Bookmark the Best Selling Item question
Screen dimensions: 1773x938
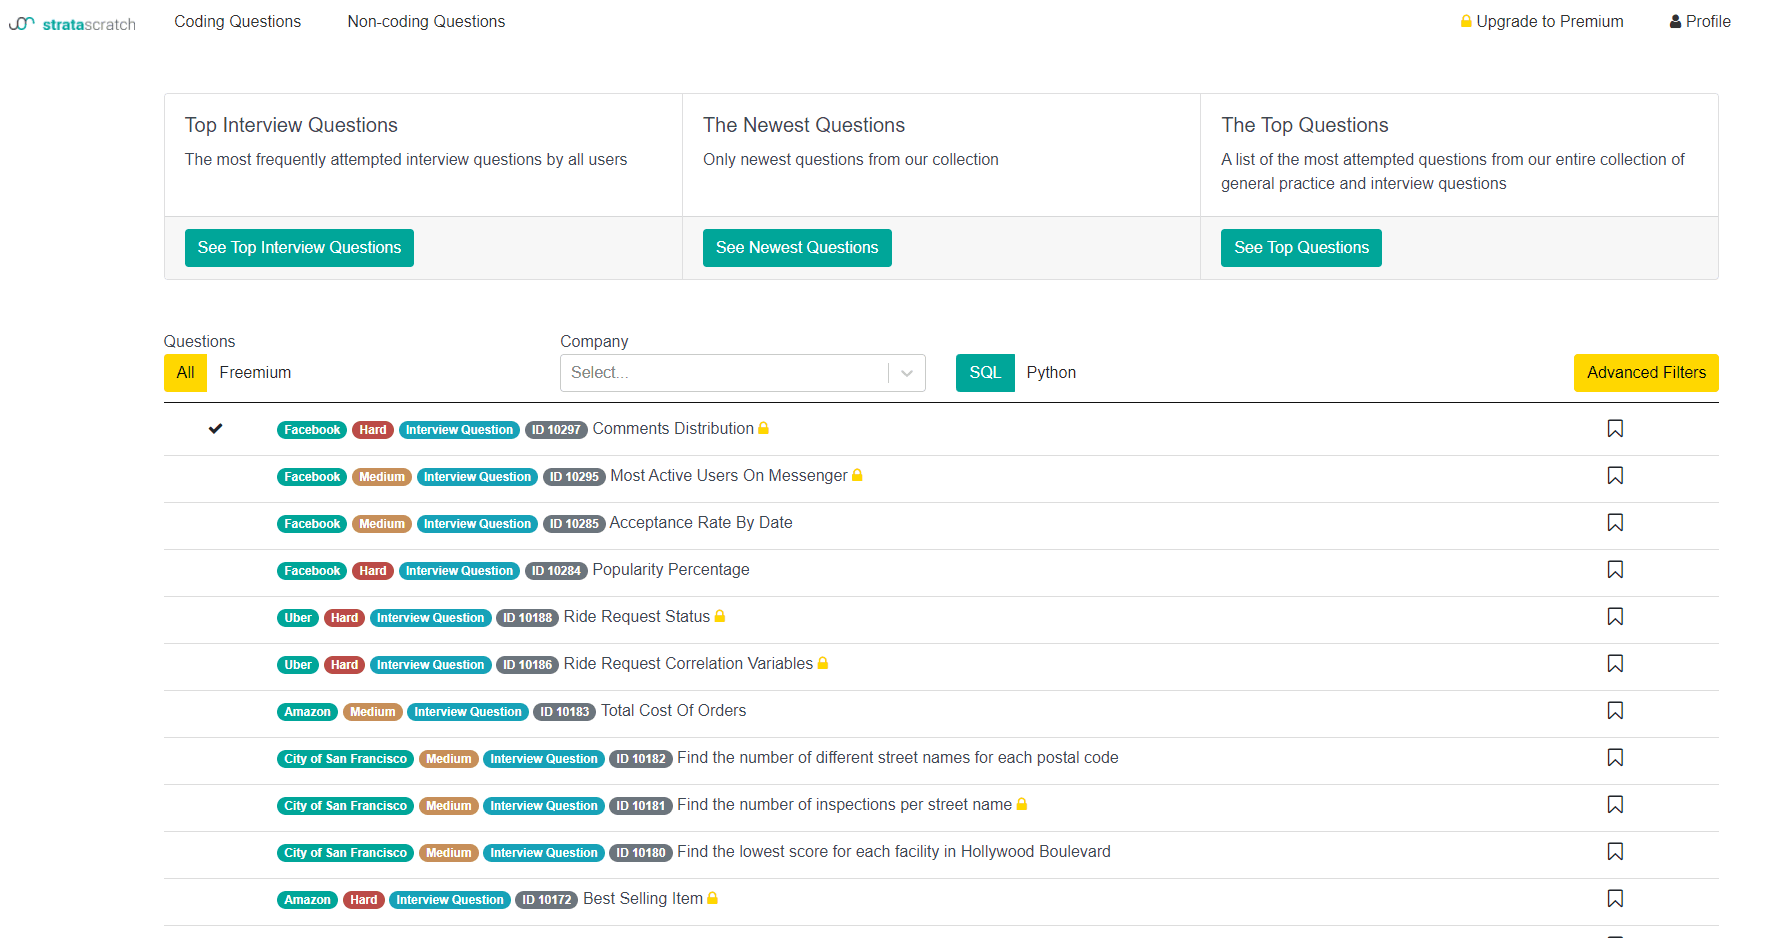coord(1615,898)
